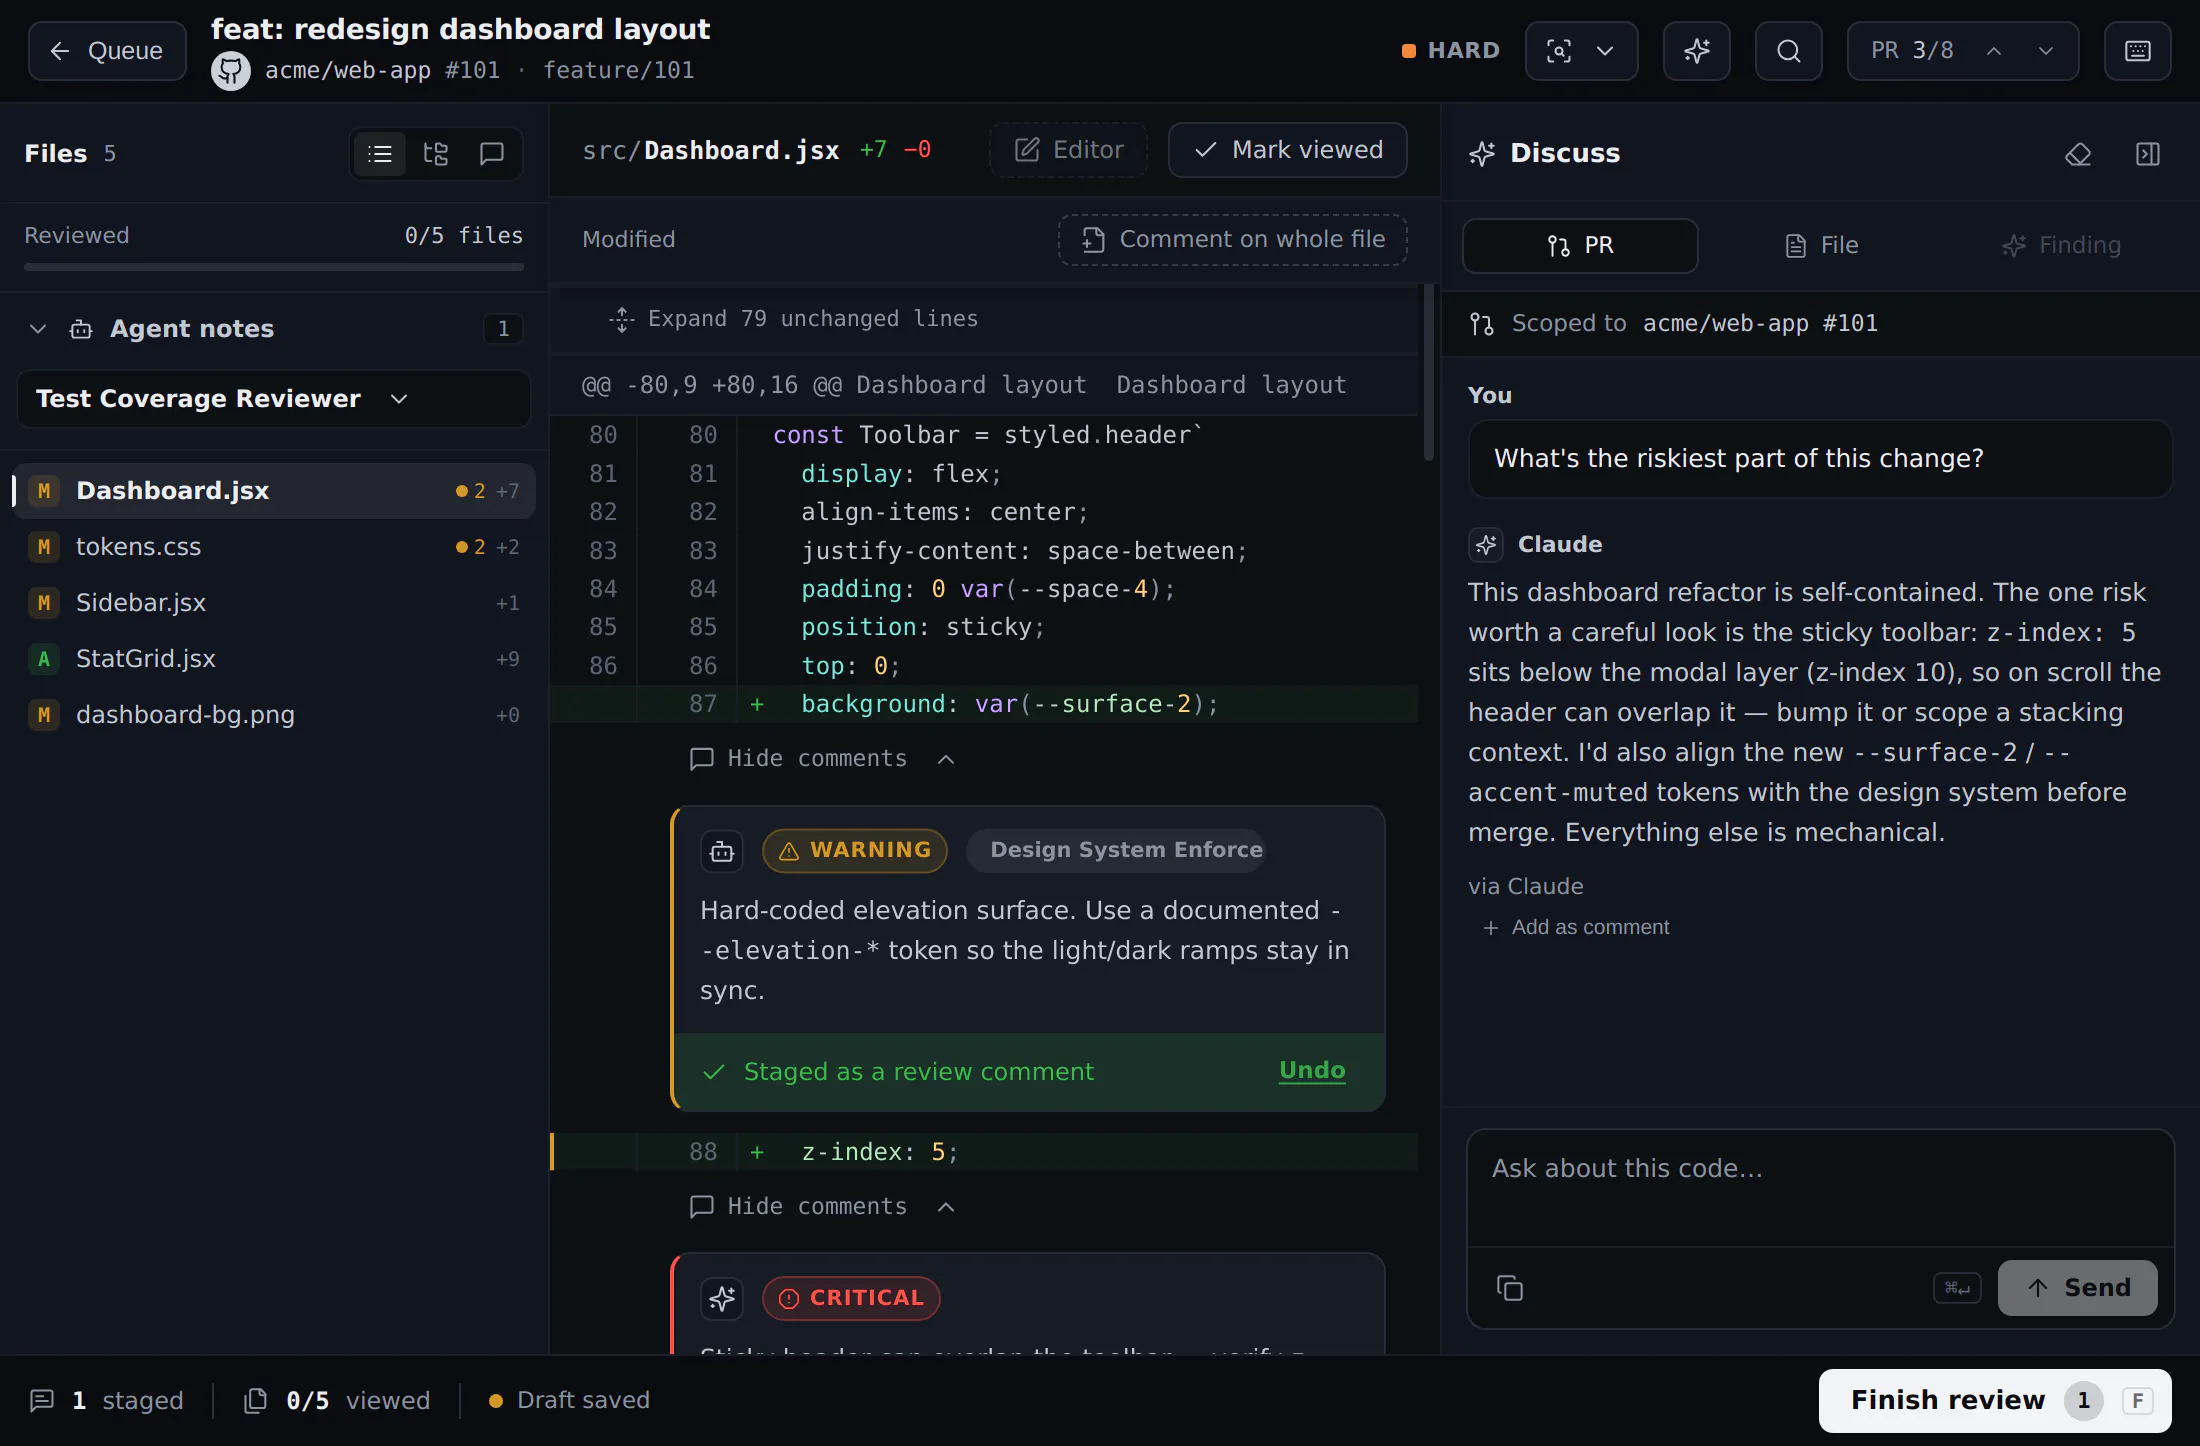Add Claude's reply as comment
2200x1446 pixels.
click(1576, 928)
